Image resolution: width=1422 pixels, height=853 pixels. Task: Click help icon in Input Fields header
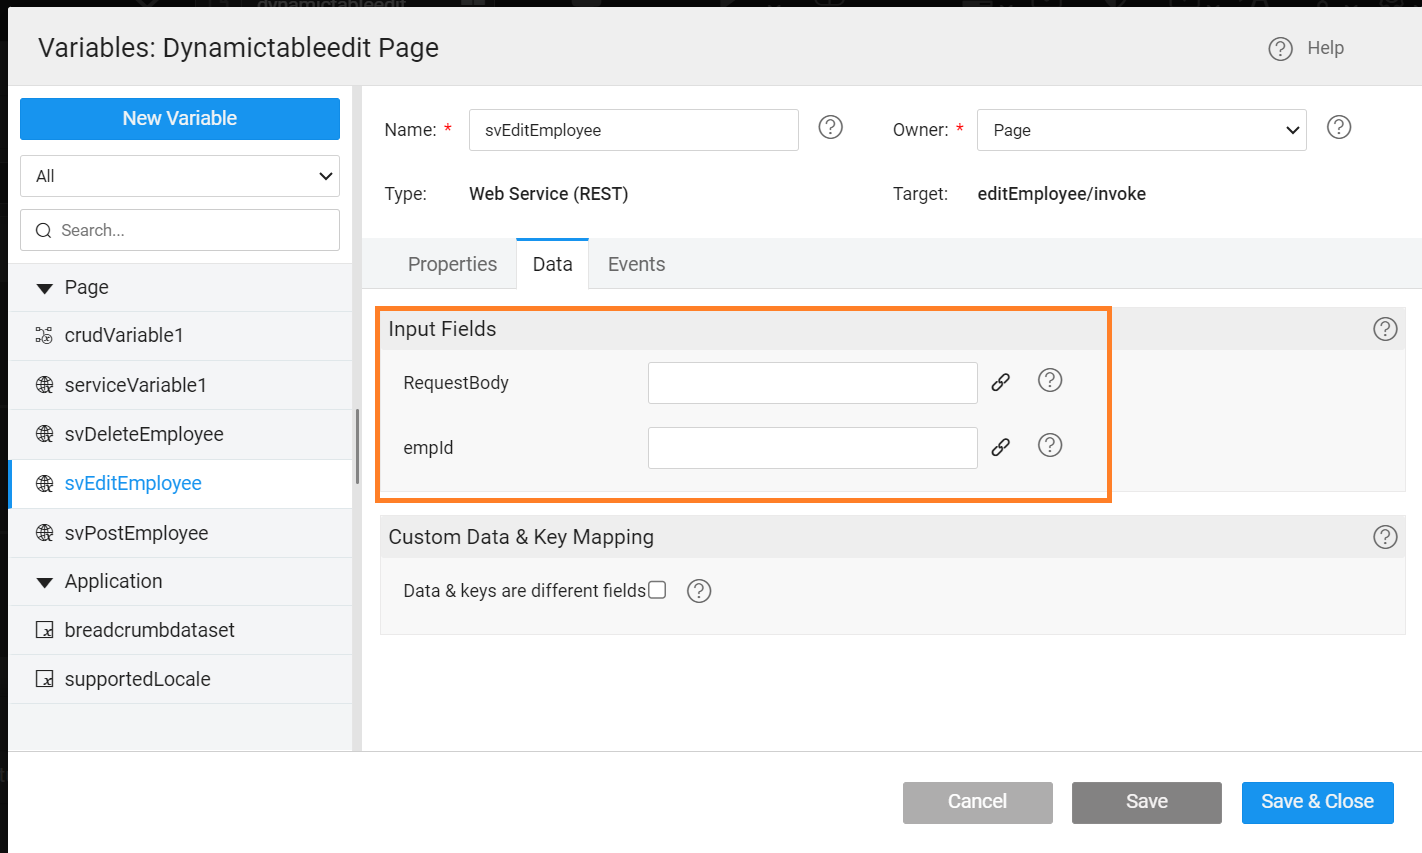point(1384,329)
